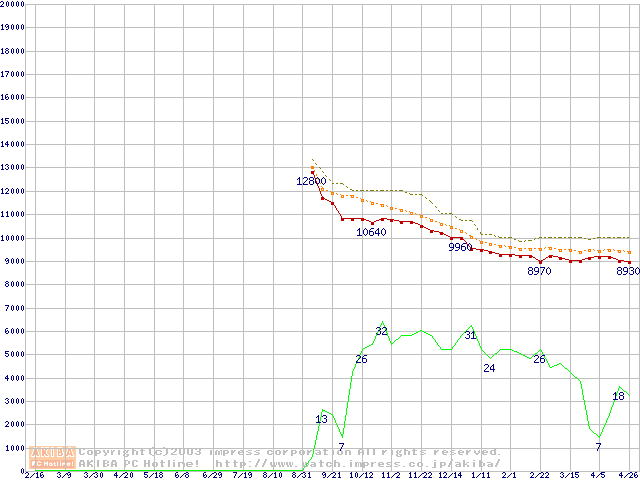
Task: Select the 10640 price data label
Action: point(371,232)
